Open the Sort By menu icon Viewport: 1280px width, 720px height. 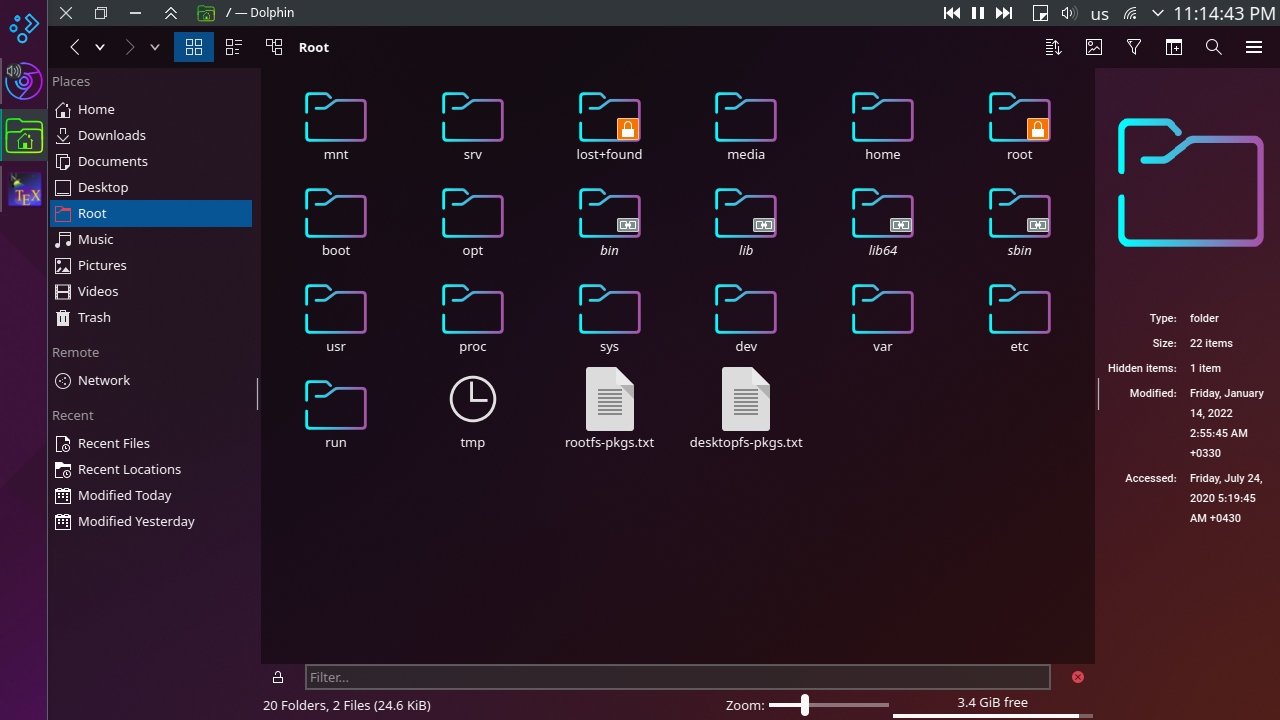tap(1053, 47)
